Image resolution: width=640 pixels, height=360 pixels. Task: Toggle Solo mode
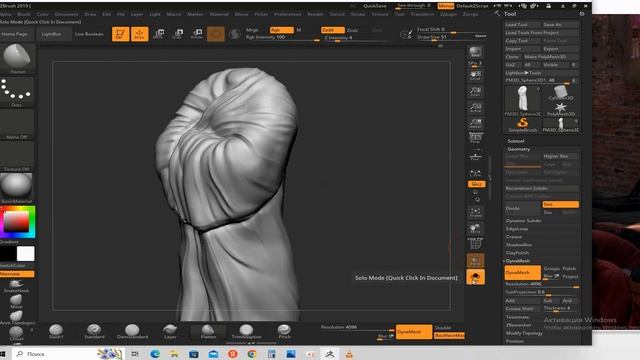point(475,277)
